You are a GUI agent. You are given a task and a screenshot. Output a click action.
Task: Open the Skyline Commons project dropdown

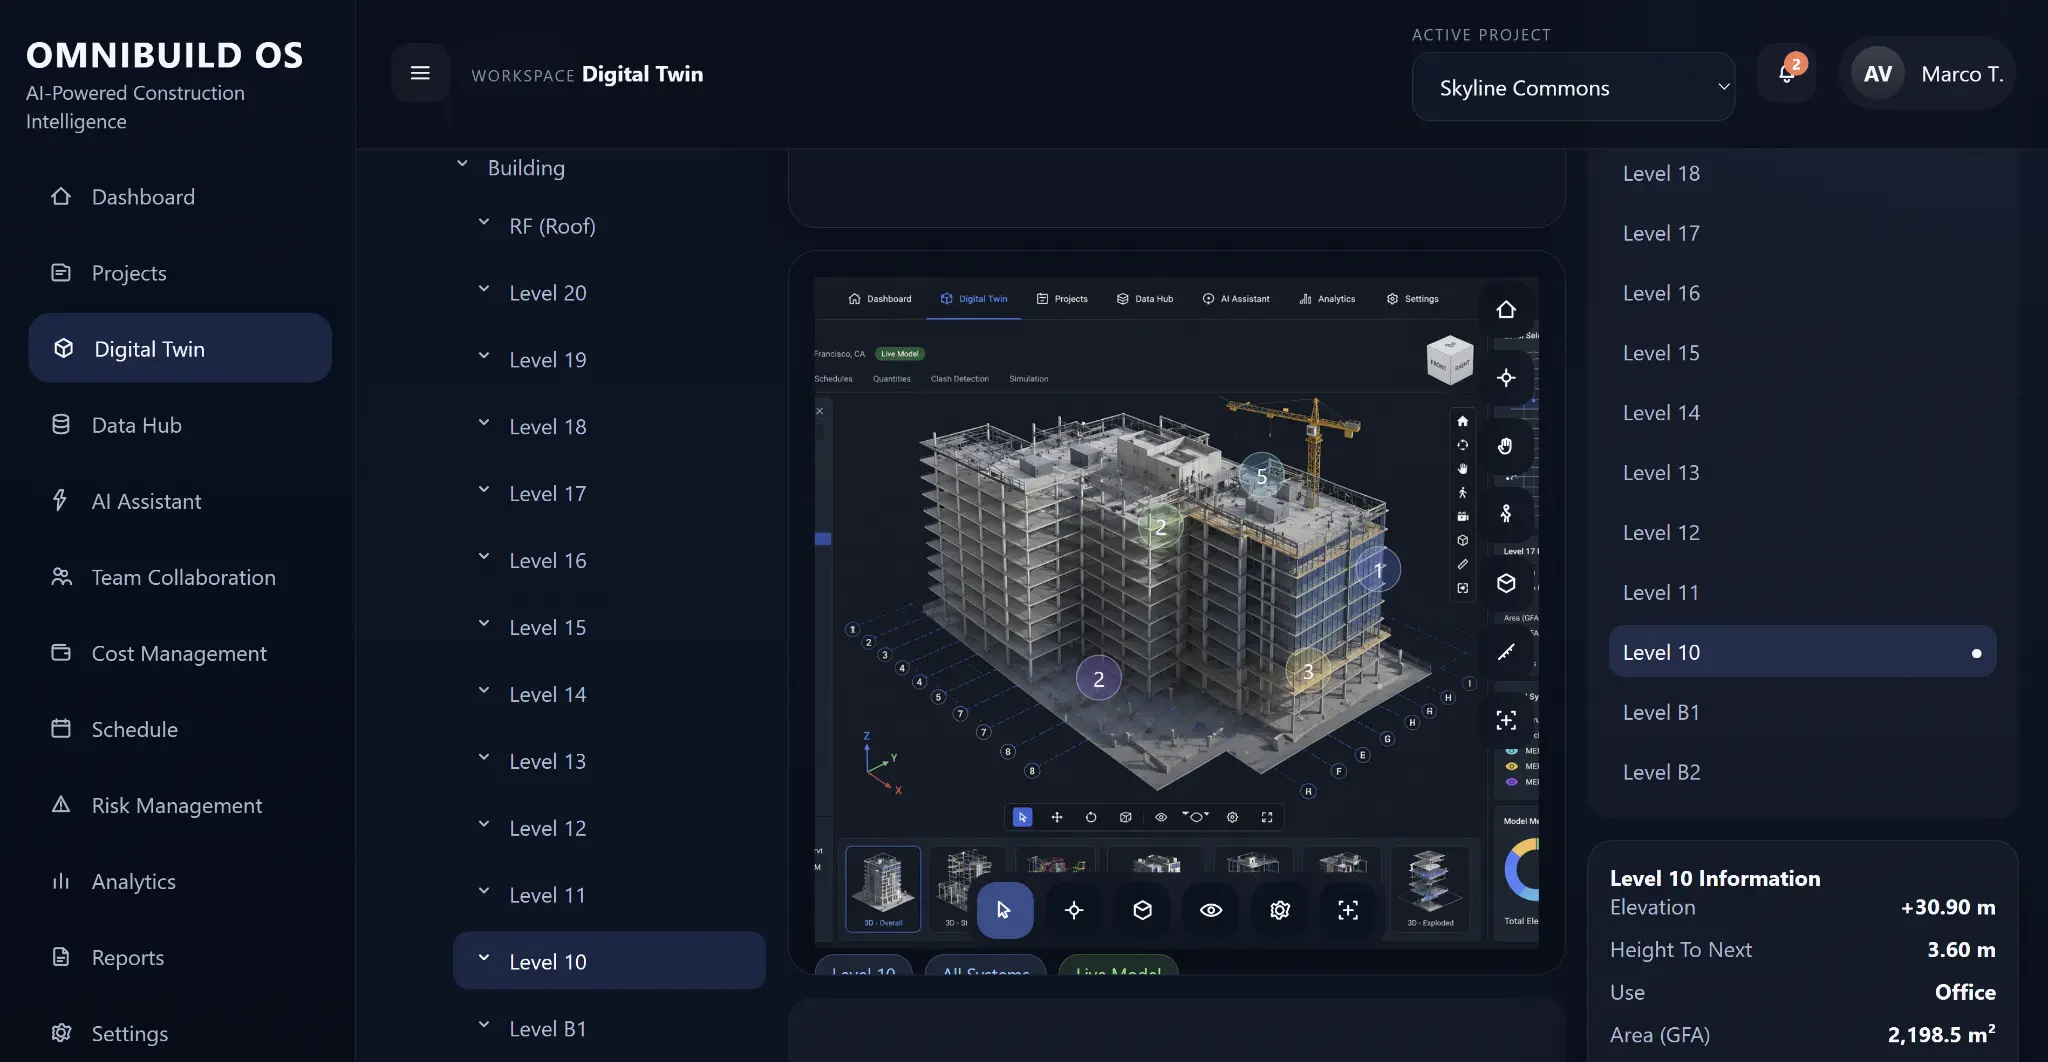pyautogui.click(x=1572, y=87)
